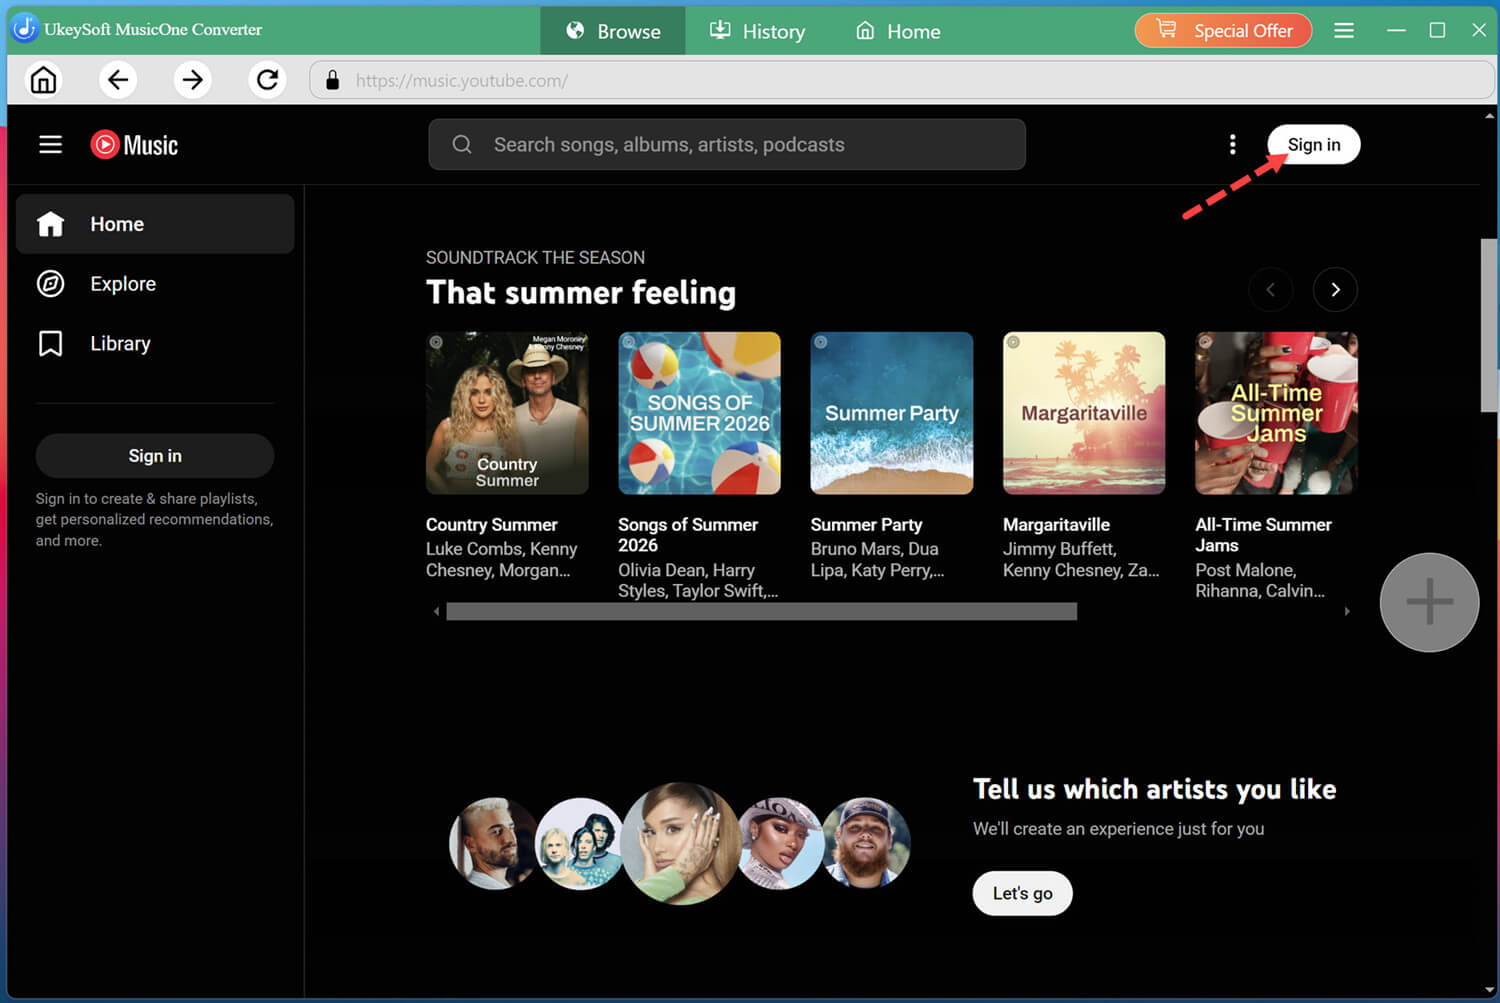Switch to the History tab
This screenshot has height=1003, width=1500.
point(757,31)
